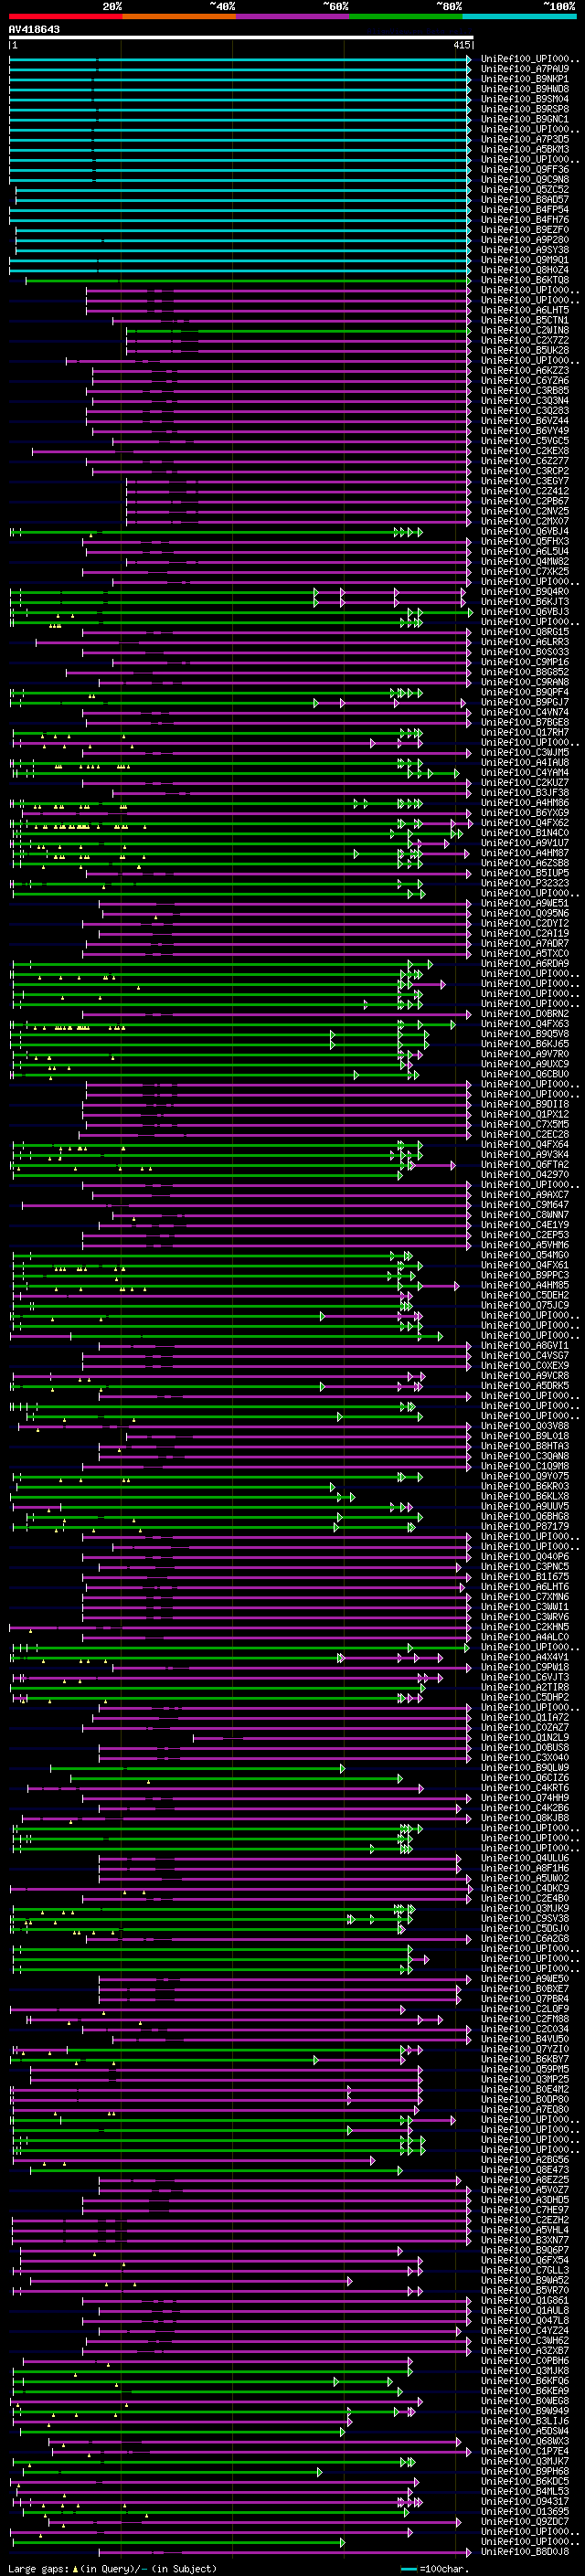Screen dimensions: 585x2576
Task: Open last hit UniRef100_B8DQJ8
Action: click(525, 2551)
